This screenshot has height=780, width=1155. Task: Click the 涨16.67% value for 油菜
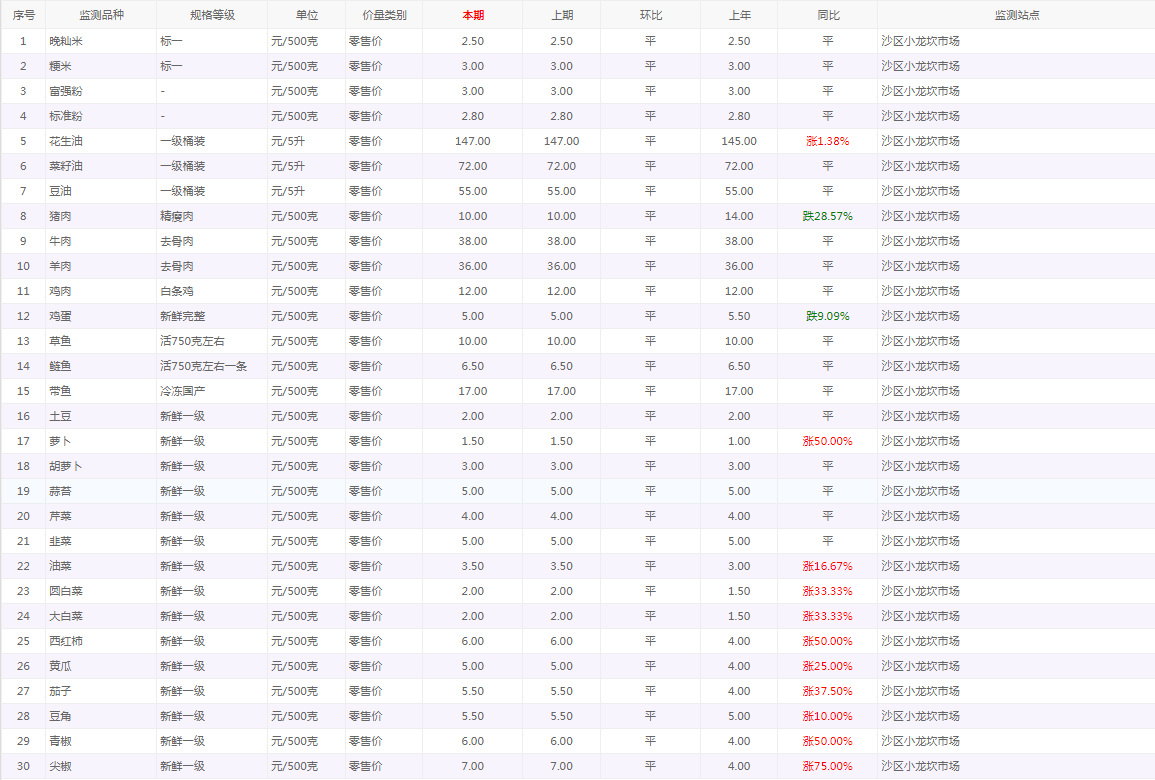click(x=827, y=566)
